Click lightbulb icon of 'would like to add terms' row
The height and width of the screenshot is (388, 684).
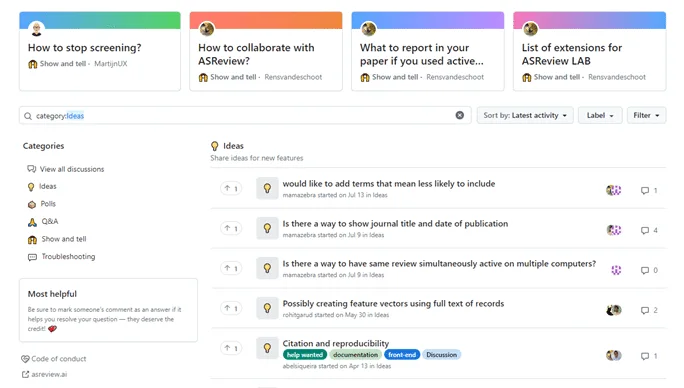pos(267,188)
